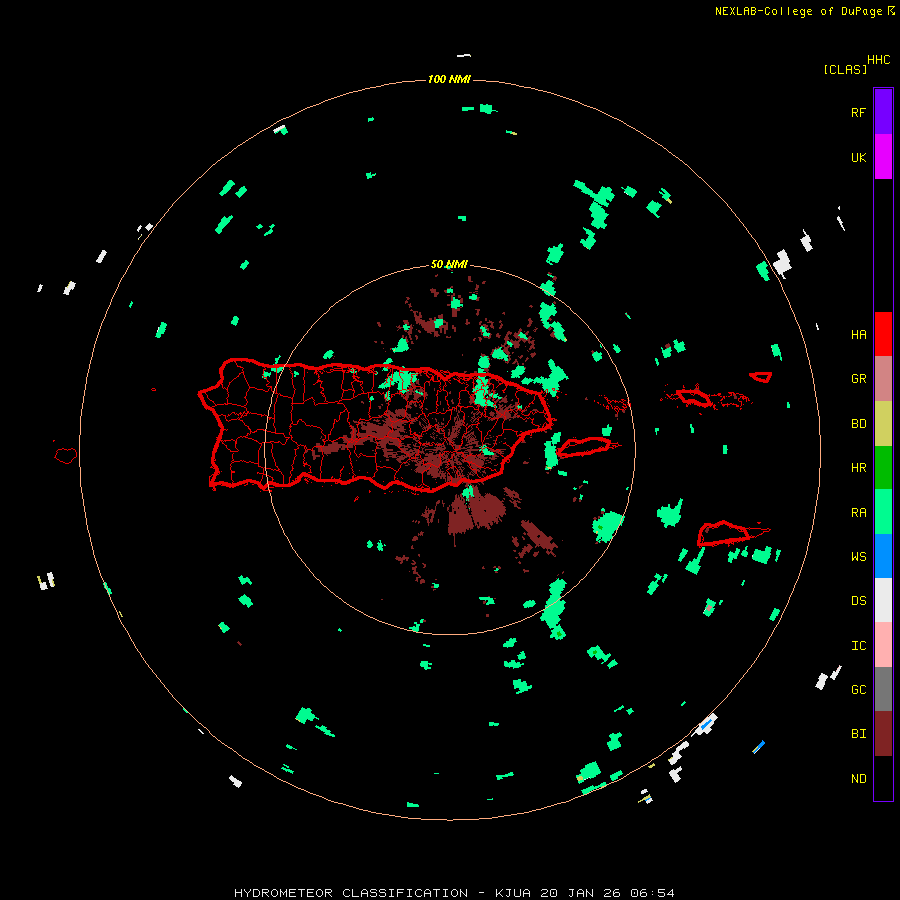Click the HR dark green legend swatch

tap(883, 468)
